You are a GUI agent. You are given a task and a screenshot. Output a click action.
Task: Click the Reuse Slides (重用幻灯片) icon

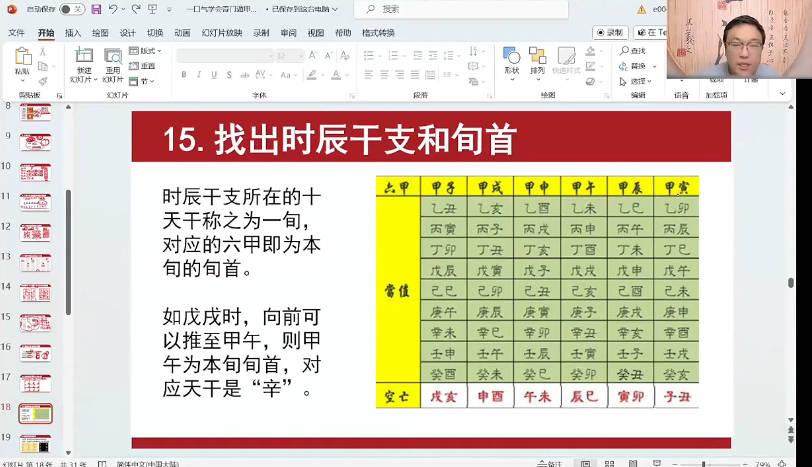[113, 60]
